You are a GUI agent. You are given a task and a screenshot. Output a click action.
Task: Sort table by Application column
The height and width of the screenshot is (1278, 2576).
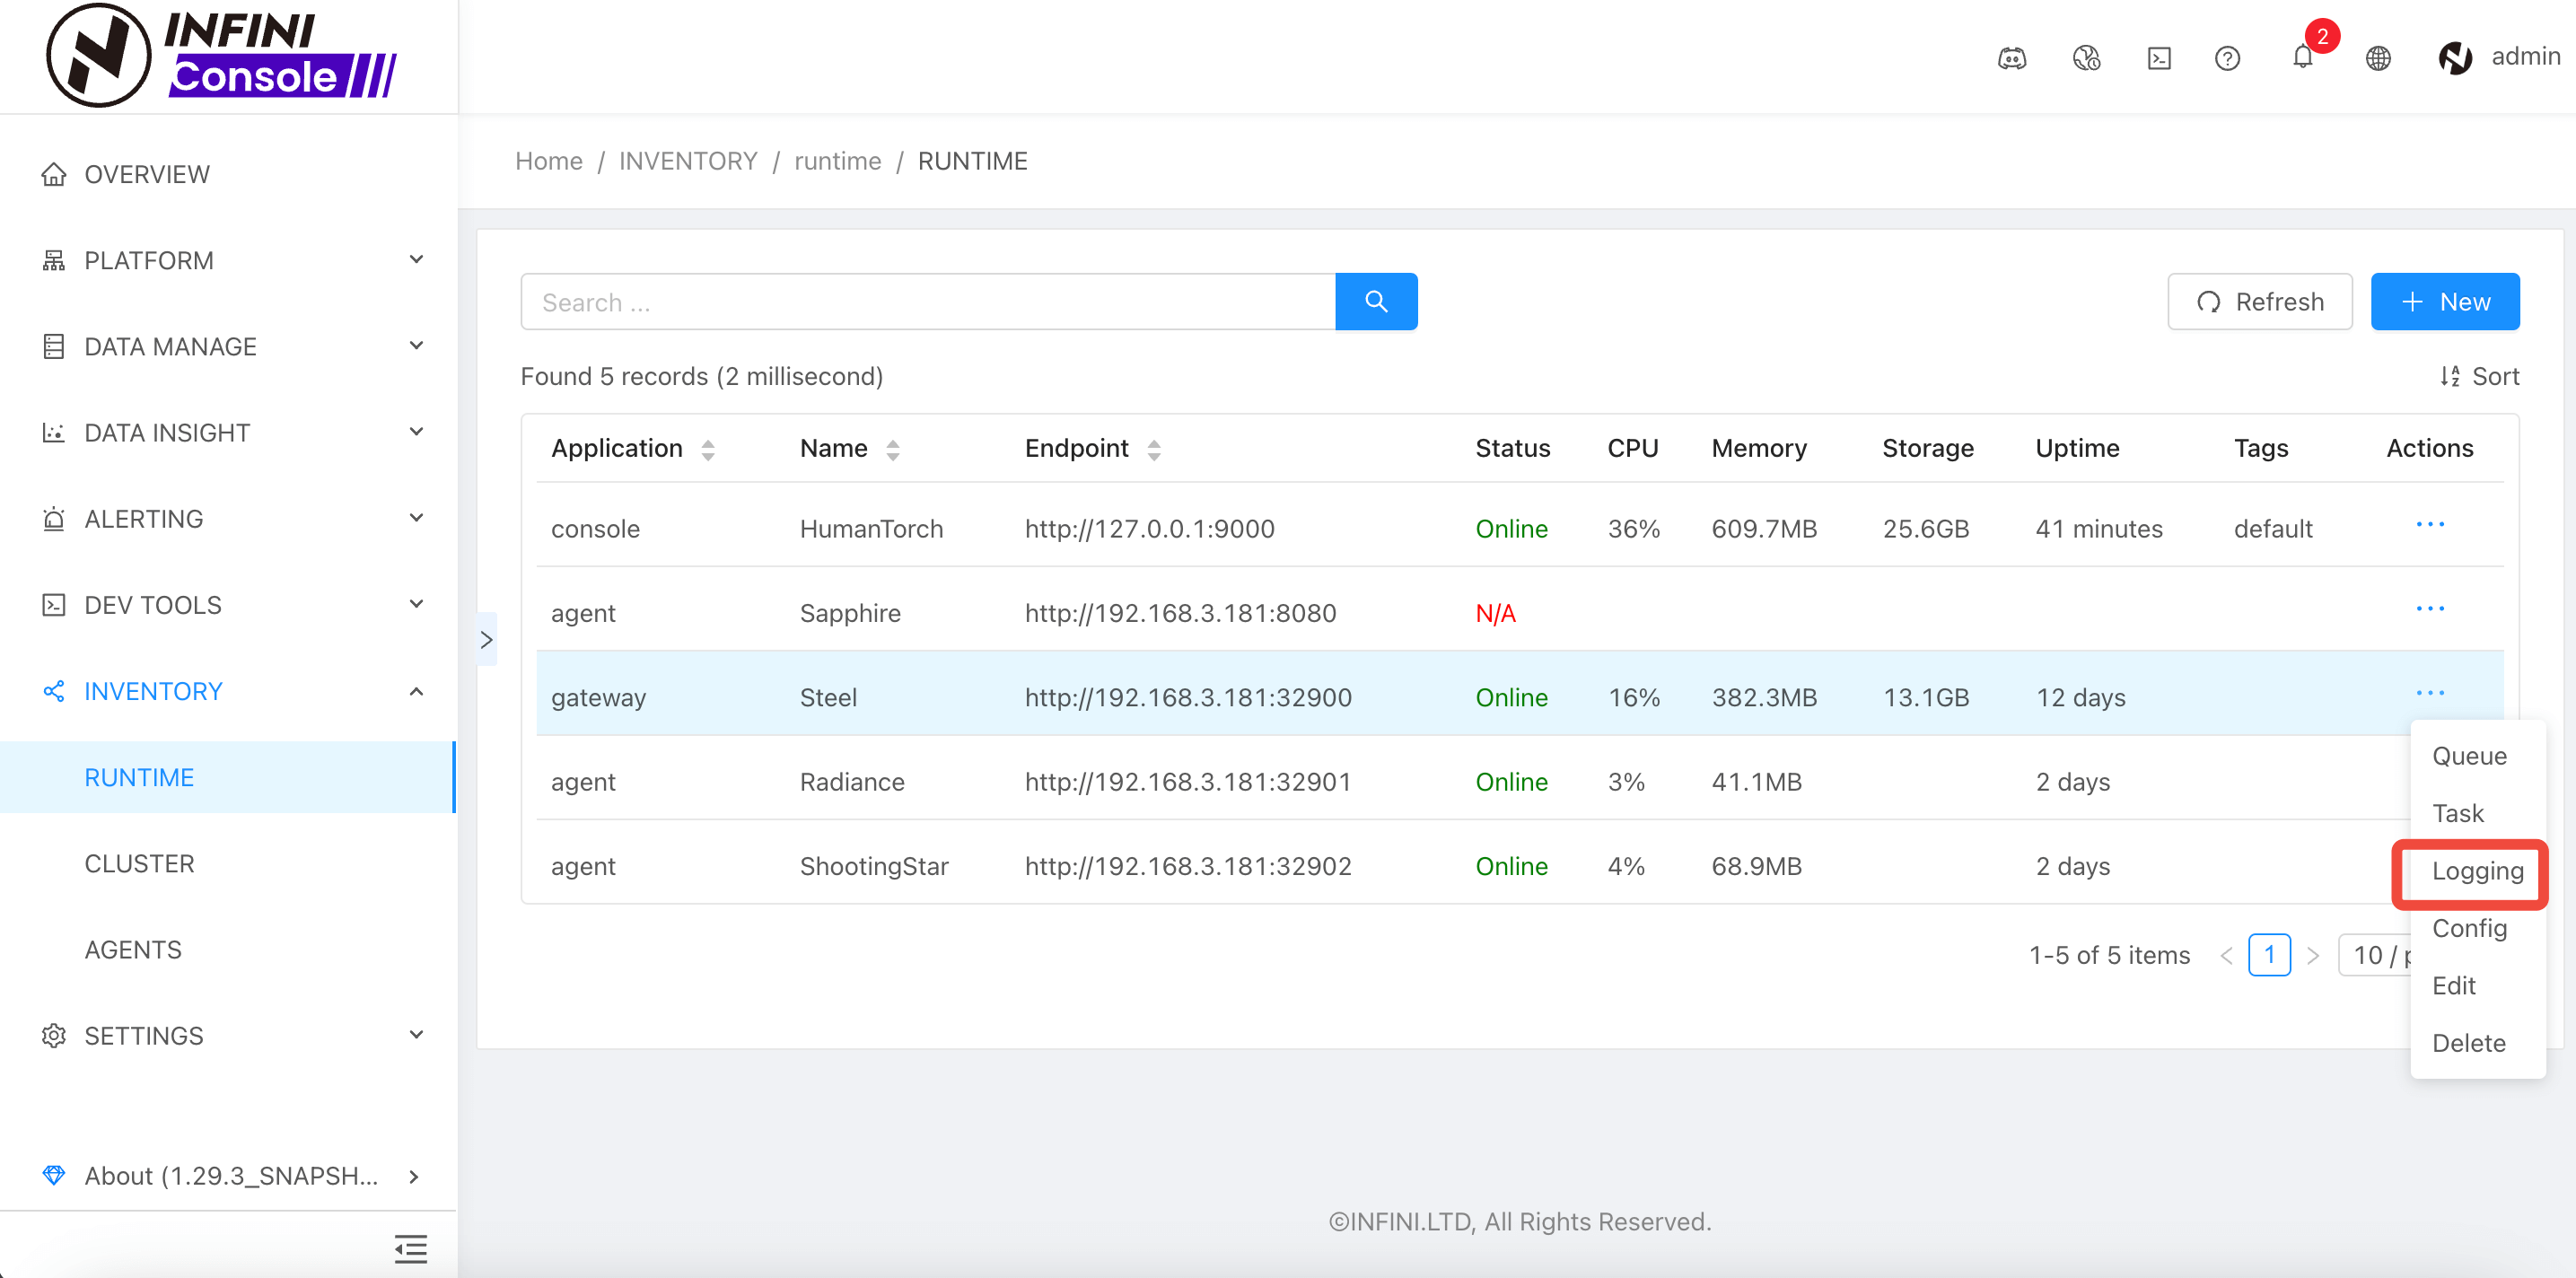tap(707, 449)
